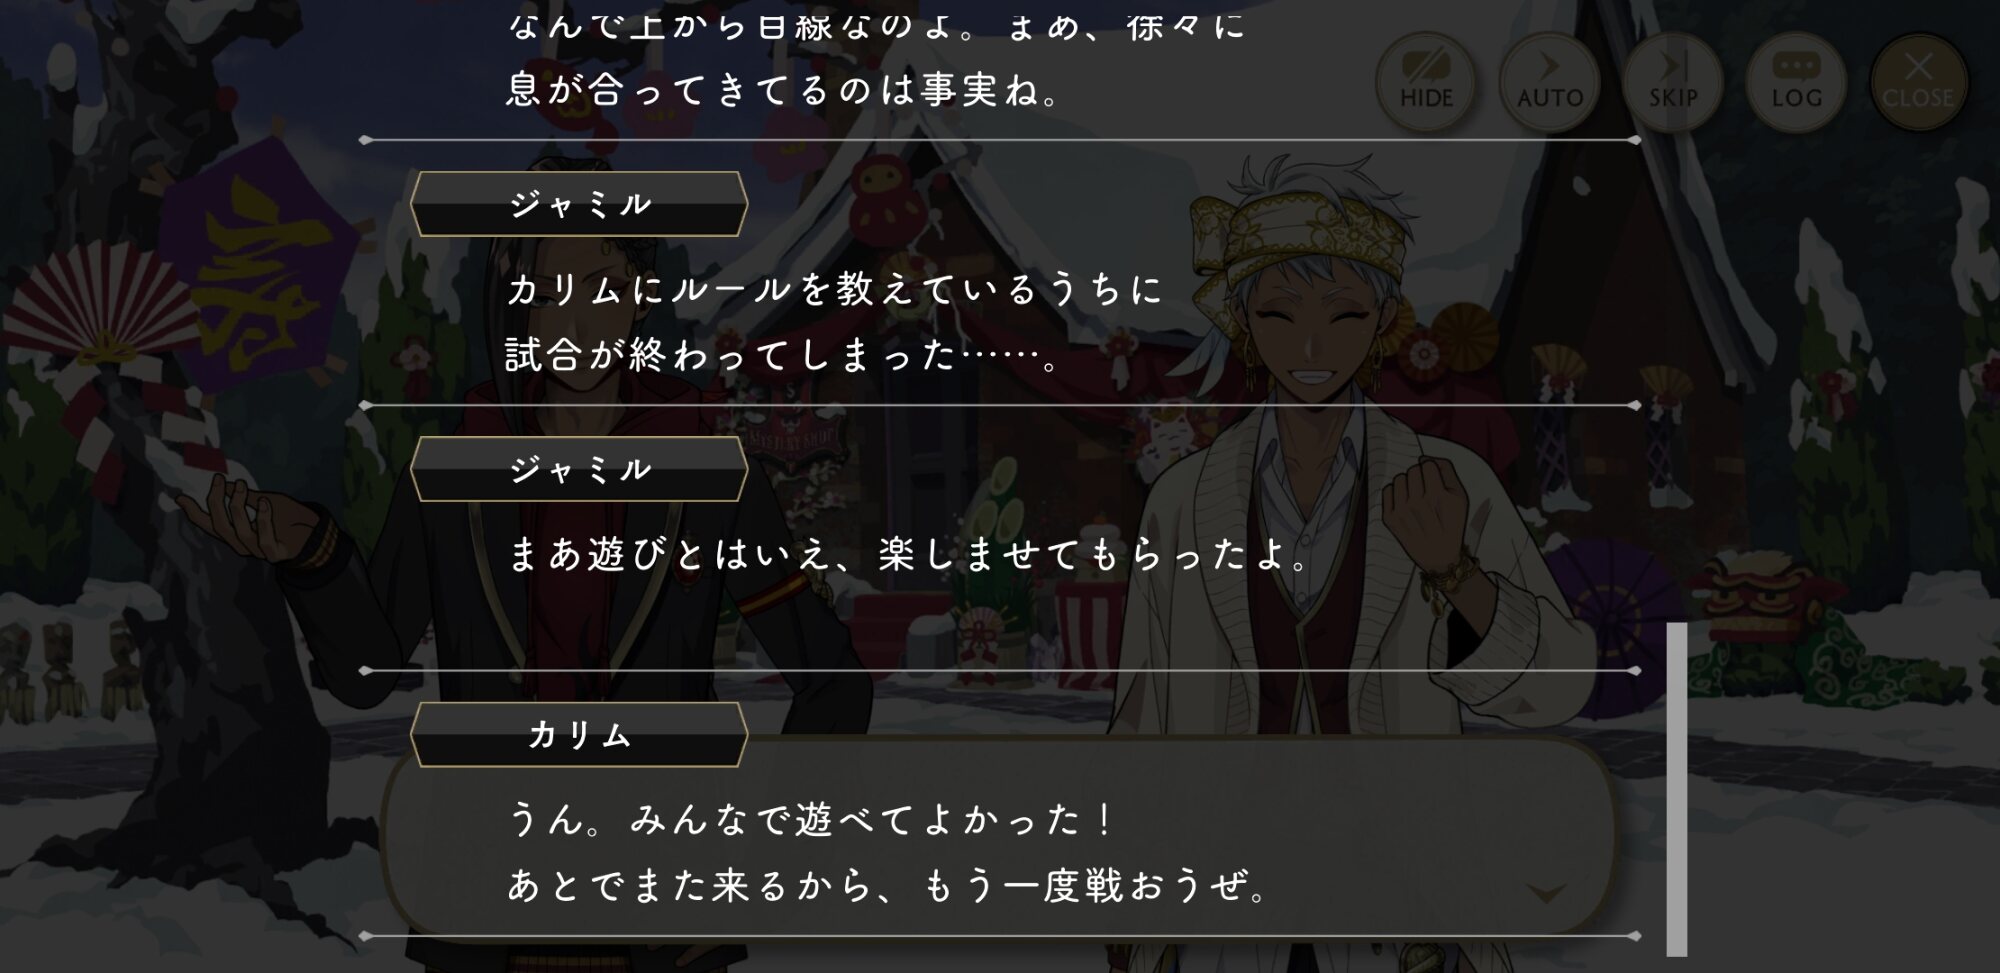The image size is (2000, 973).
Task: Click the log scrollbar thumb
Action: 1677,789
